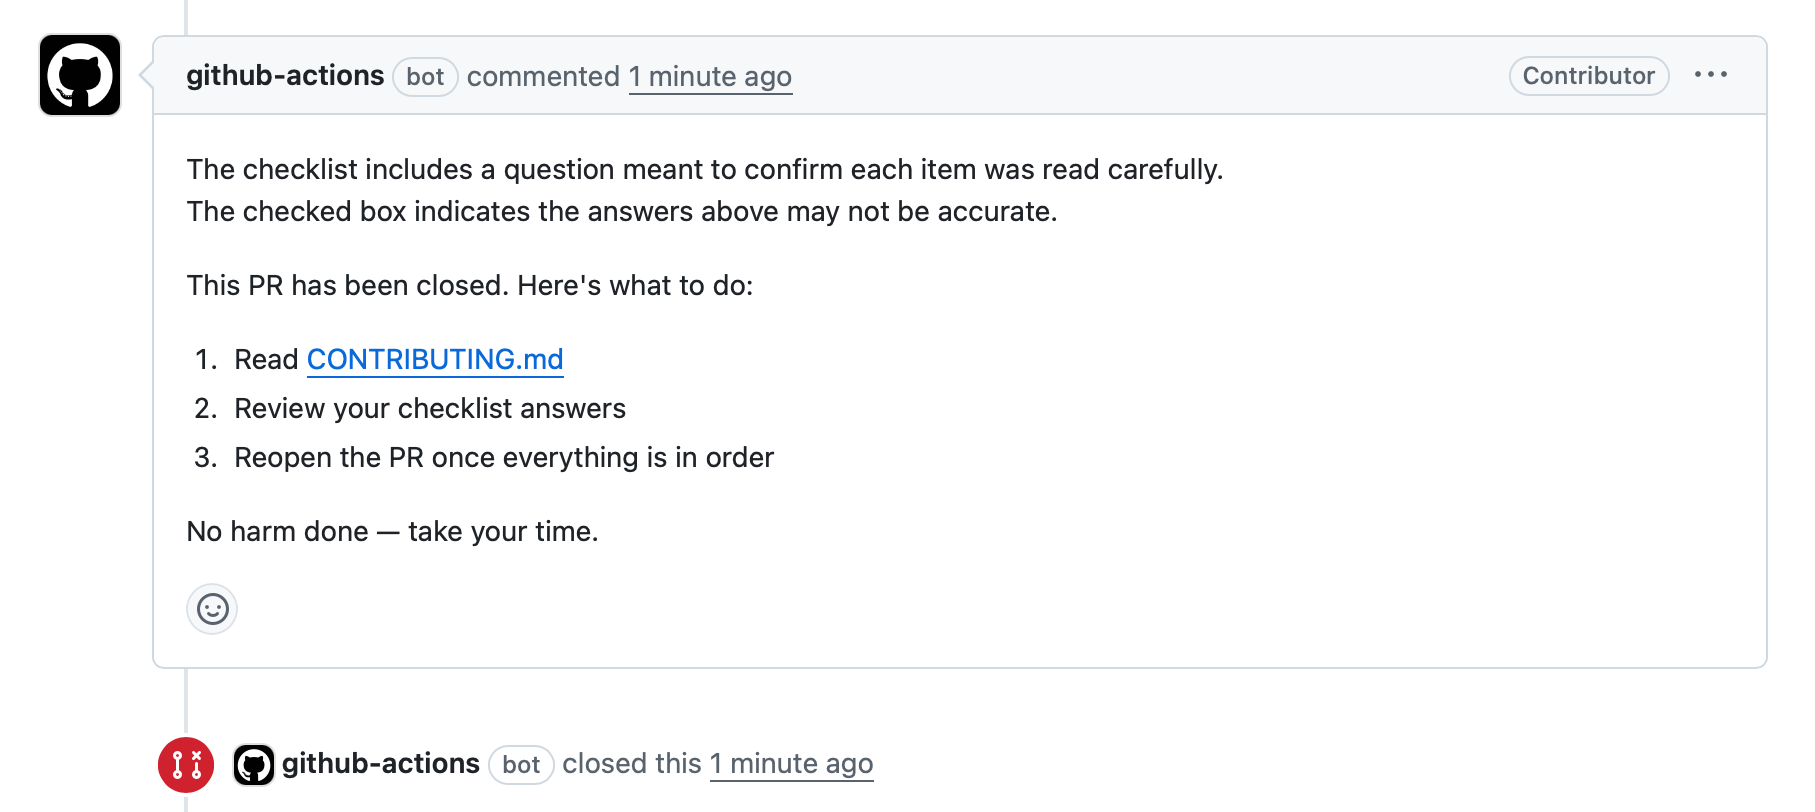Click the closed event timestamp link

[791, 763]
